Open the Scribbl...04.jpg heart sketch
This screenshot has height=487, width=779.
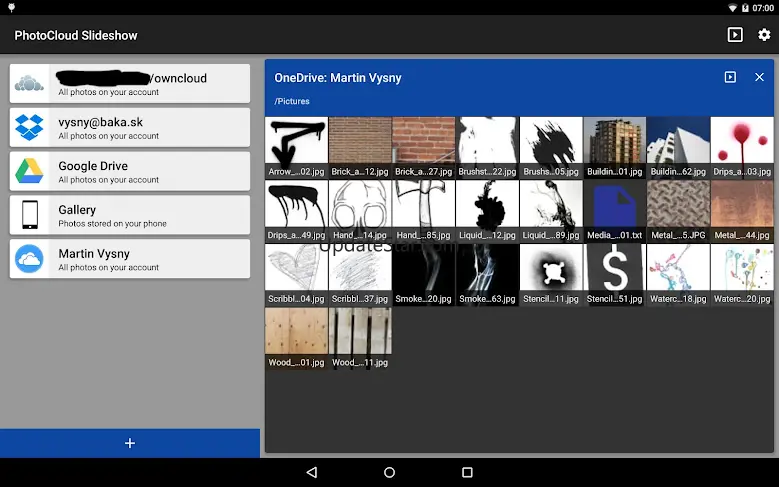click(296, 274)
